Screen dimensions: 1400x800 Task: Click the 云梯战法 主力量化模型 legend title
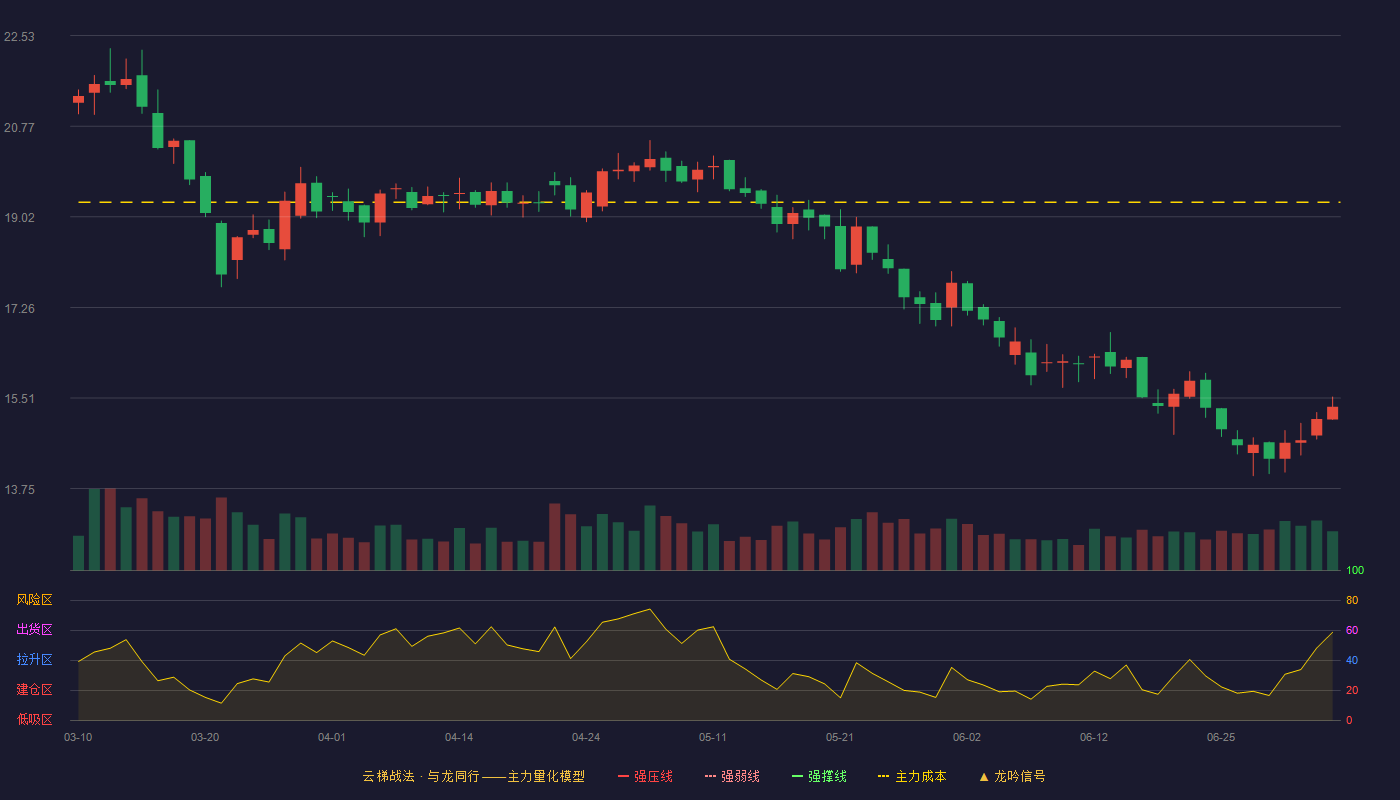473,776
